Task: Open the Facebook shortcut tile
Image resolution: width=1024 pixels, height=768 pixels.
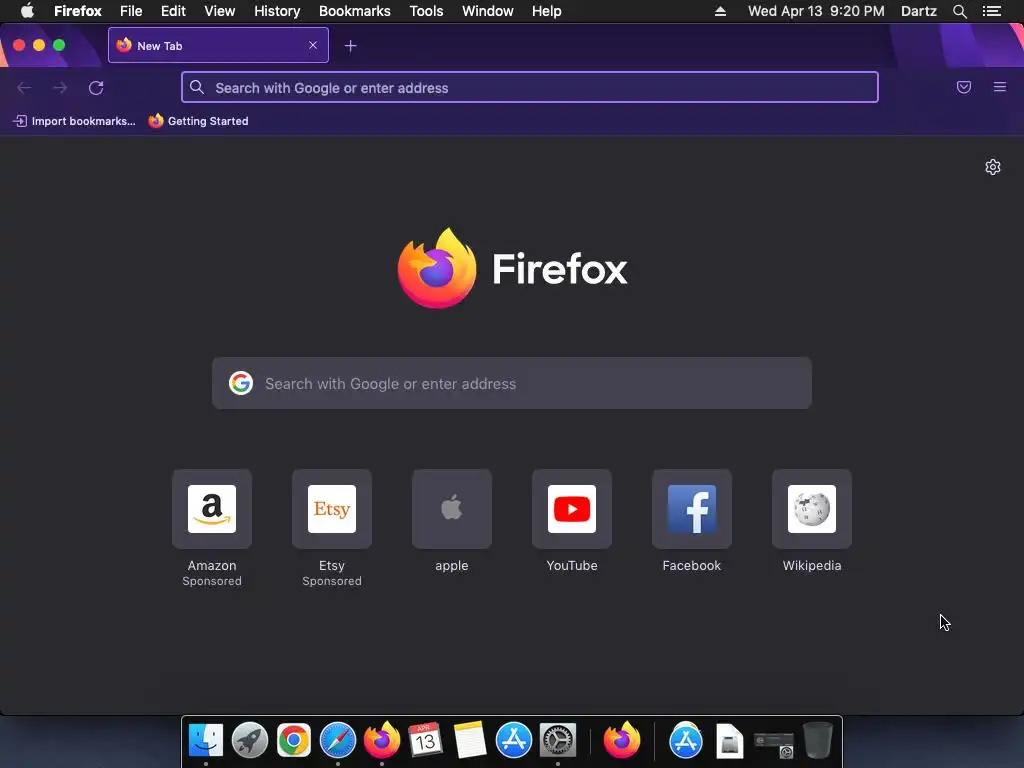Action: [x=692, y=509]
